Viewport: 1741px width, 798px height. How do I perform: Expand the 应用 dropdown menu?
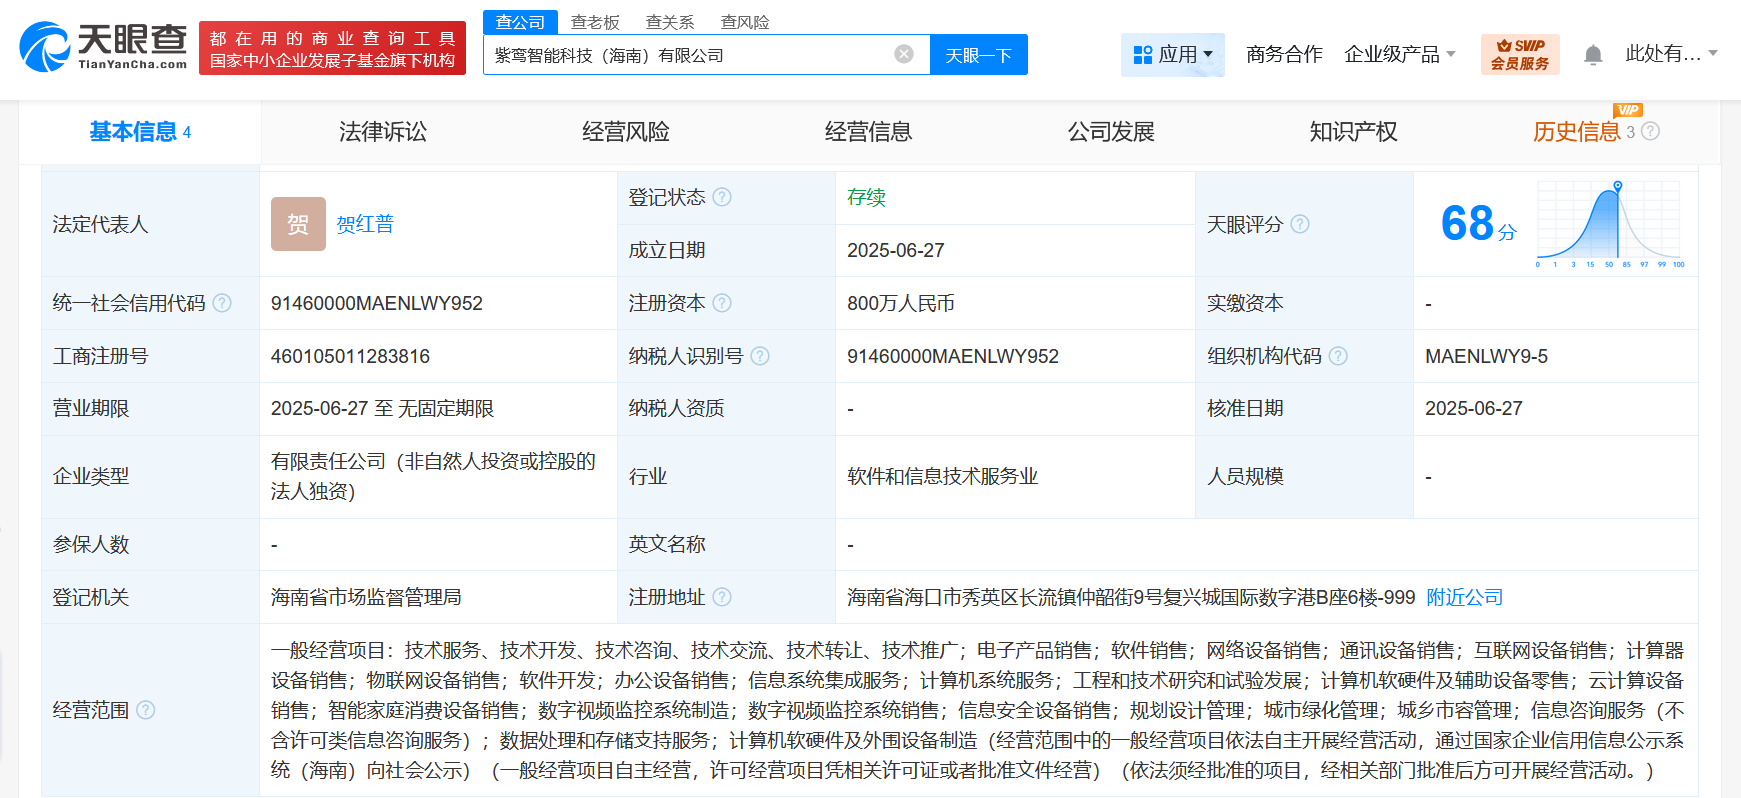pyautogui.click(x=1173, y=55)
